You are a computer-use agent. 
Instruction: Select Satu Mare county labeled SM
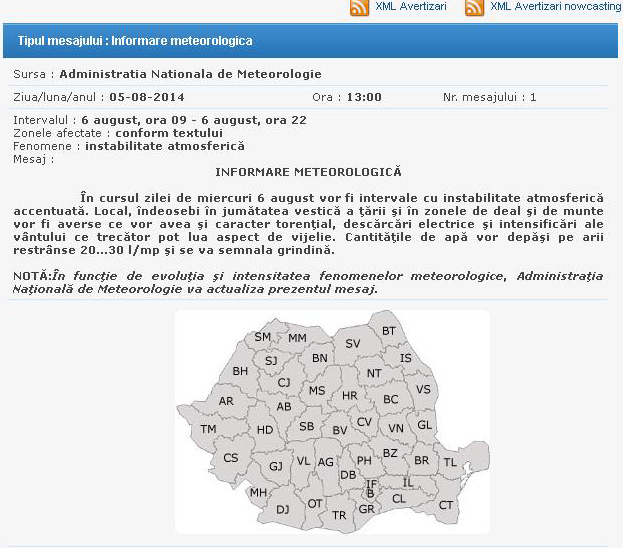coord(263,337)
